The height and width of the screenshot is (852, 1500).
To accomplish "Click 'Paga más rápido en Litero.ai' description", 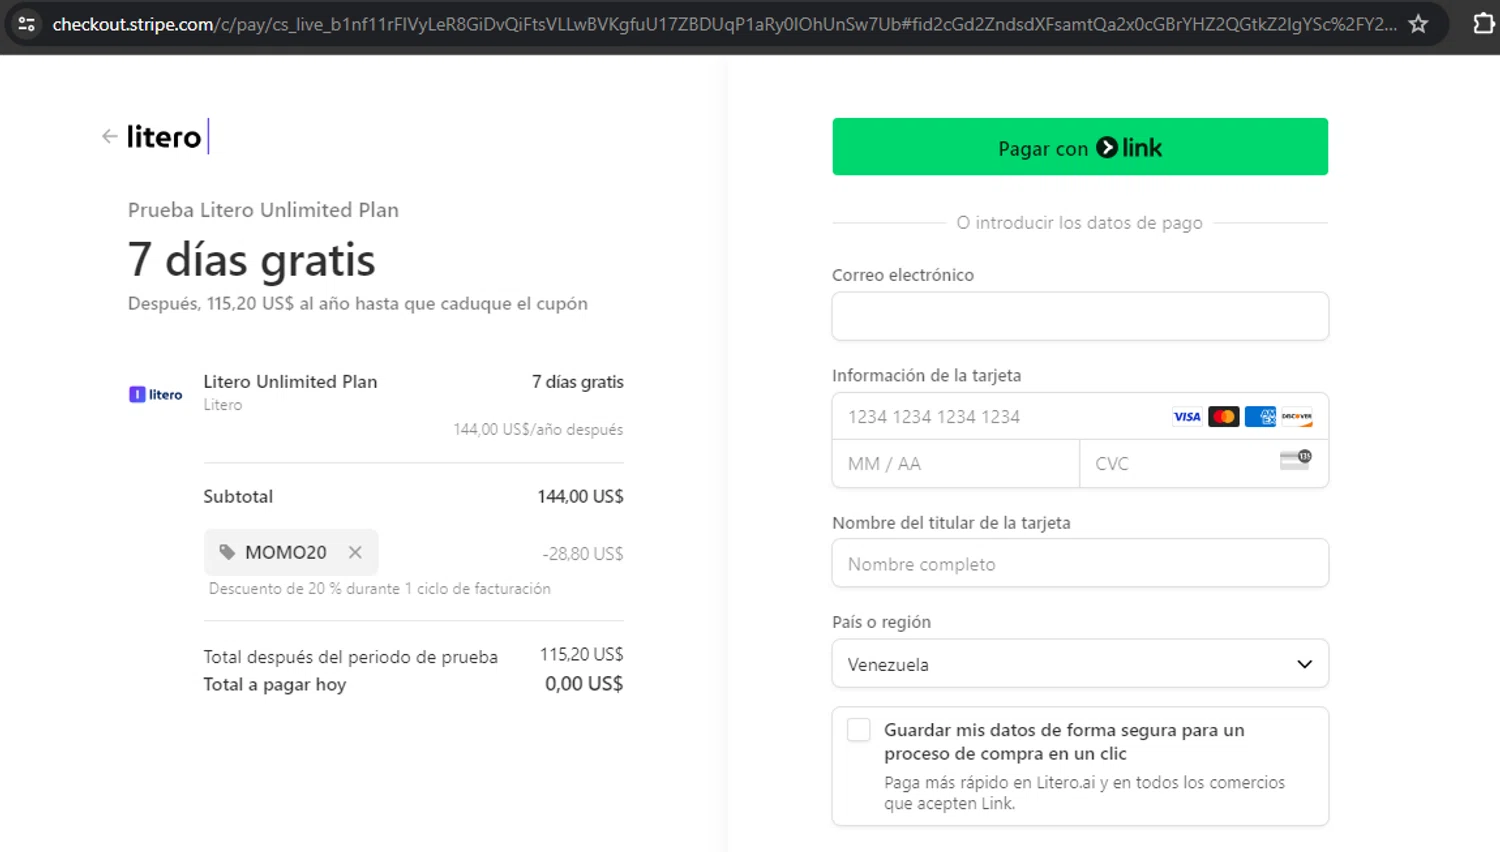I will pos(1084,793).
